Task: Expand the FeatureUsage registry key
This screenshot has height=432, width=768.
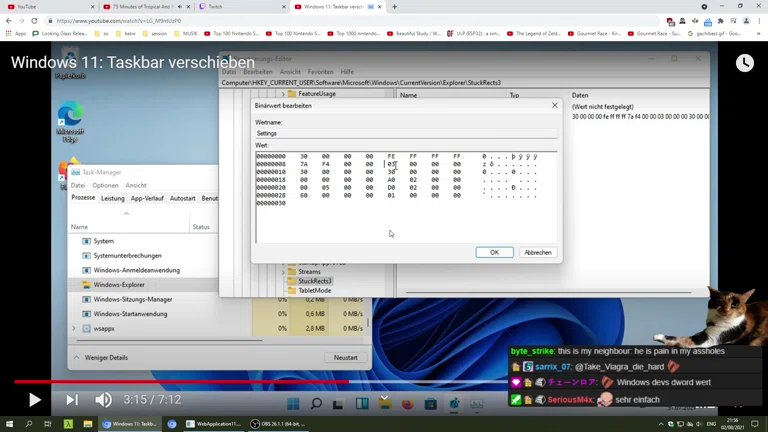Action: 281,94
